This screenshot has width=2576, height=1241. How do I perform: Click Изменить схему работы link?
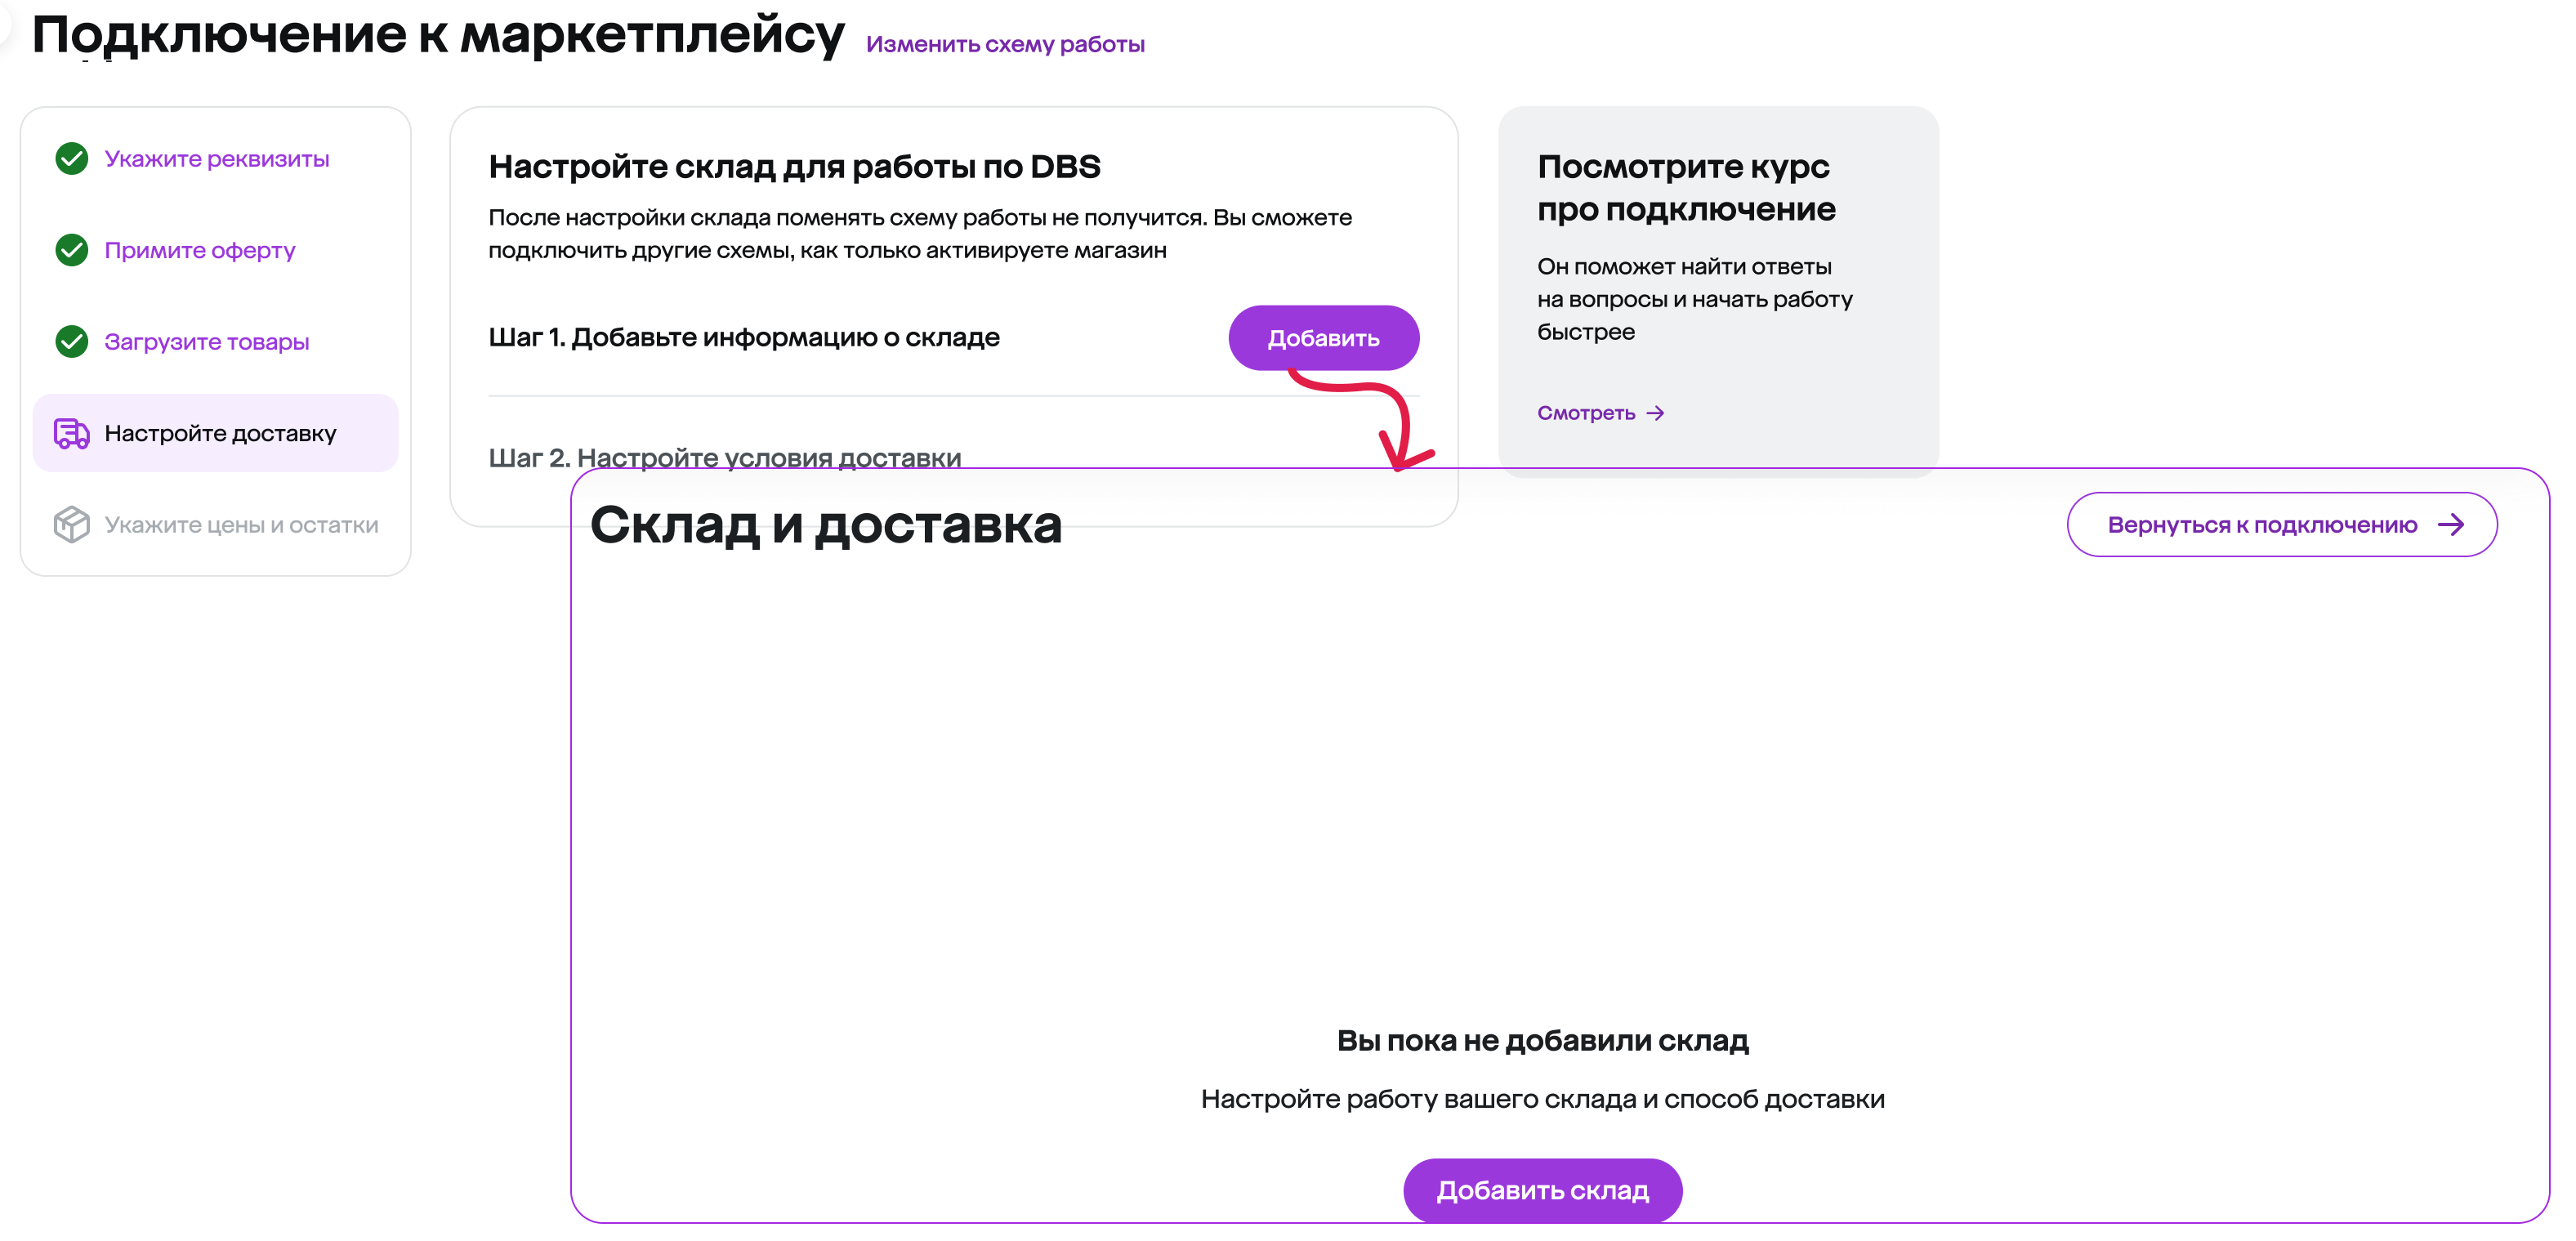pos(1004,44)
